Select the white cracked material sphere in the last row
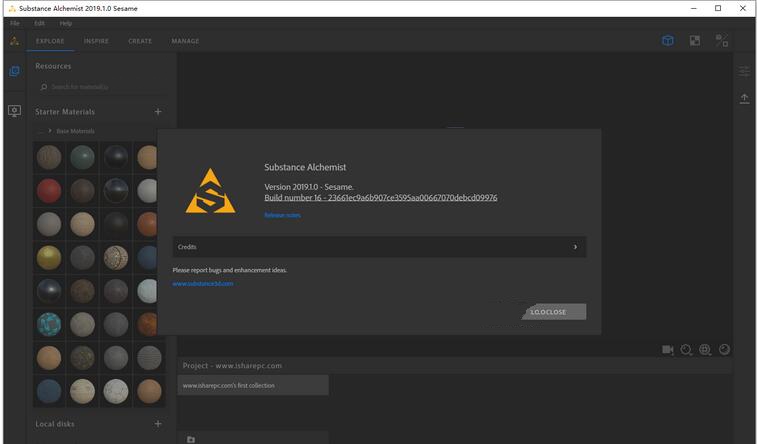757x444 pixels. (116, 391)
